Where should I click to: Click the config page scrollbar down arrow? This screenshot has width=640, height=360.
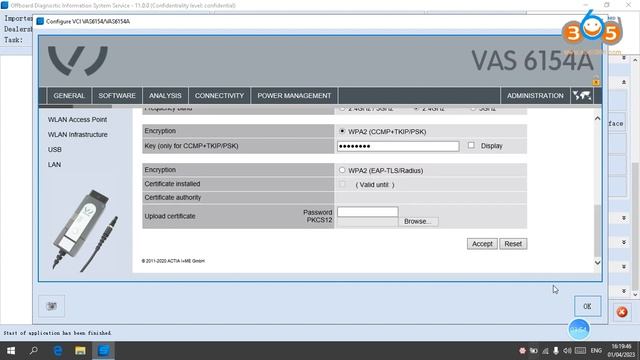tap(597, 262)
